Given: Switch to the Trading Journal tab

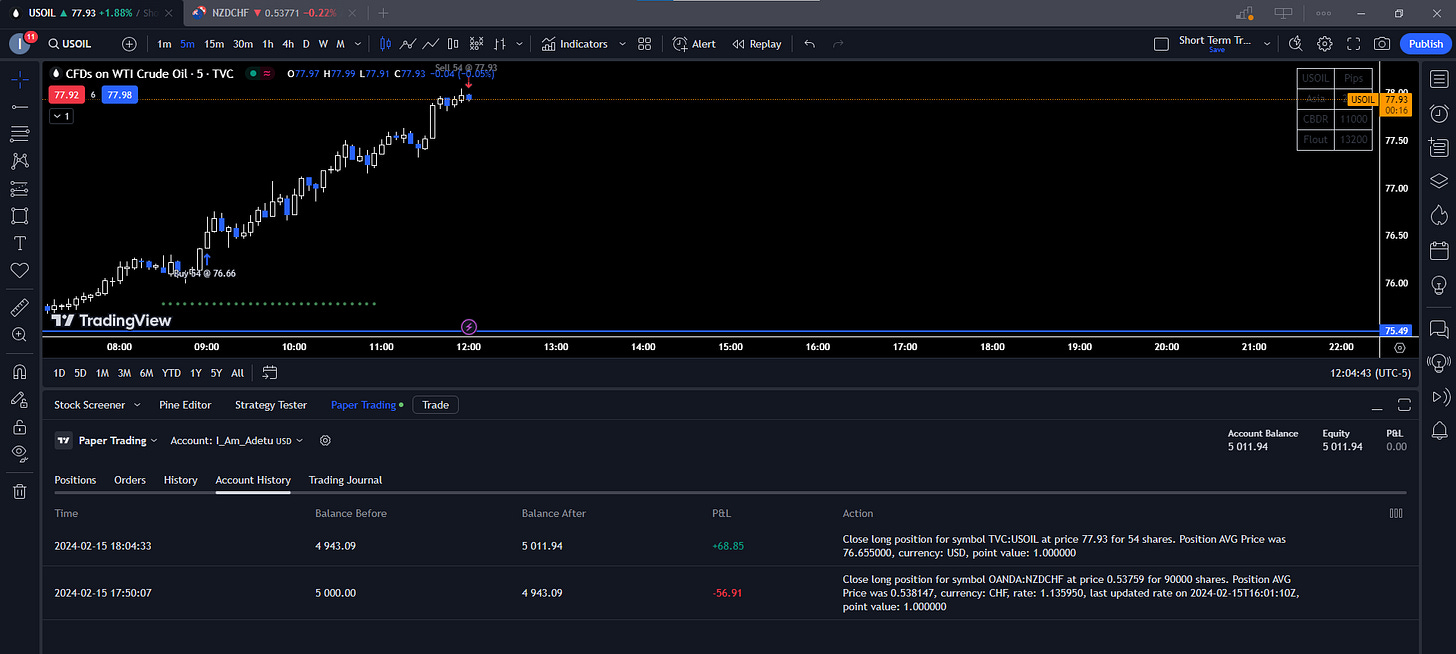Looking at the screenshot, I should point(345,480).
